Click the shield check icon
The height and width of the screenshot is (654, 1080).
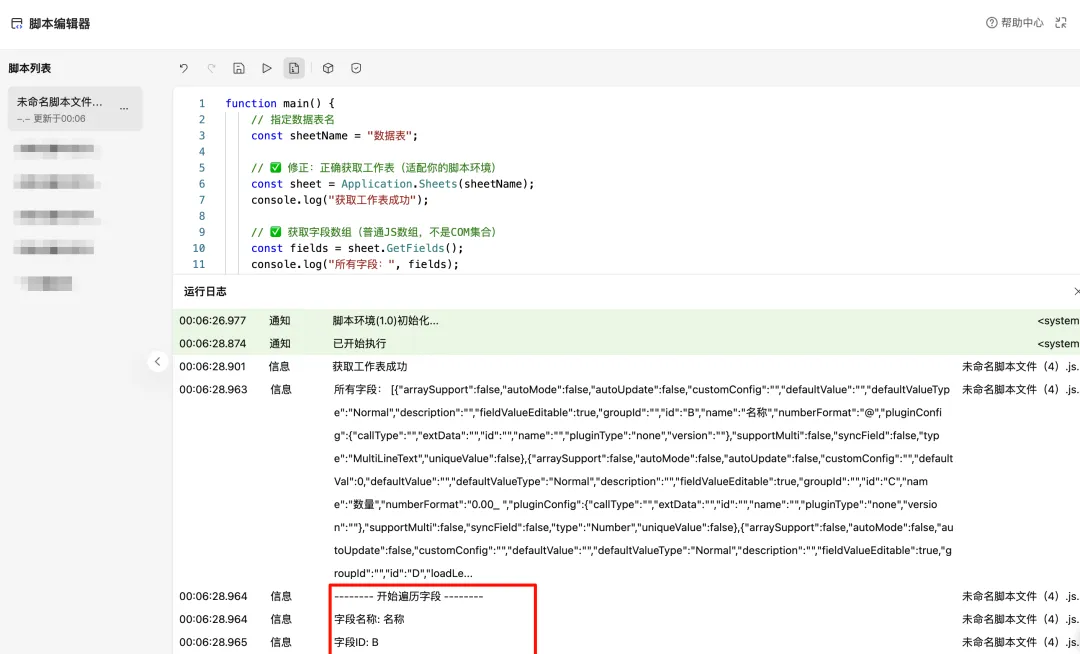(x=356, y=68)
